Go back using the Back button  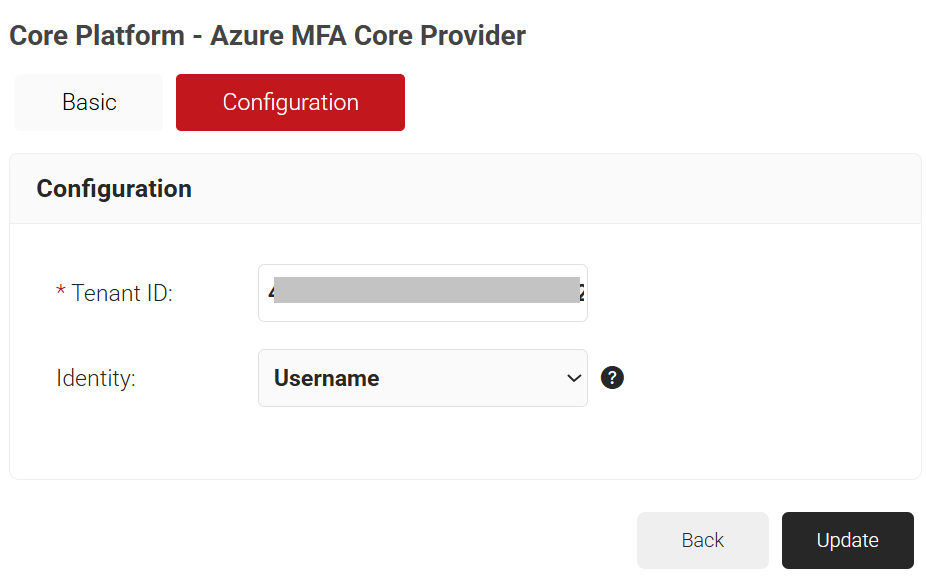[x=702, y=540]
